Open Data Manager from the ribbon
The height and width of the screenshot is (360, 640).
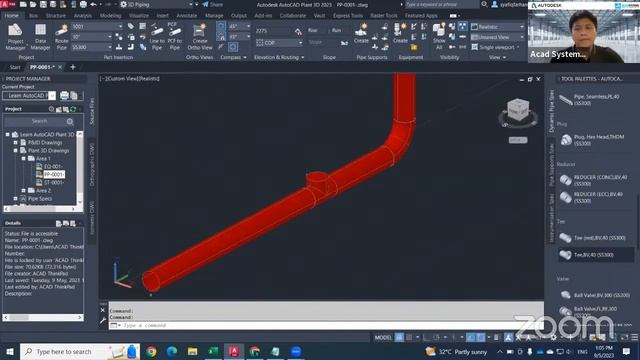pos(40,37)
